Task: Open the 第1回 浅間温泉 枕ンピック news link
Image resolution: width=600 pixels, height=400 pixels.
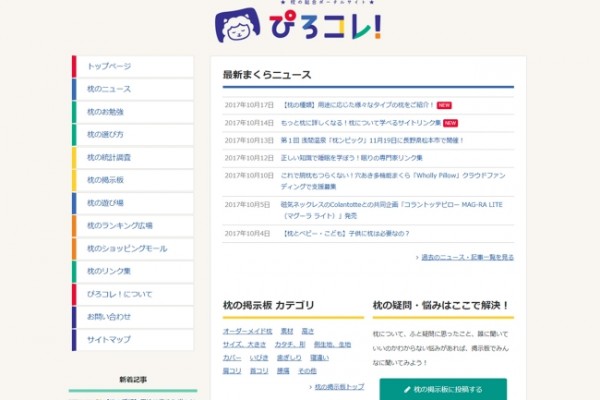Action: (x=372, y=140)
